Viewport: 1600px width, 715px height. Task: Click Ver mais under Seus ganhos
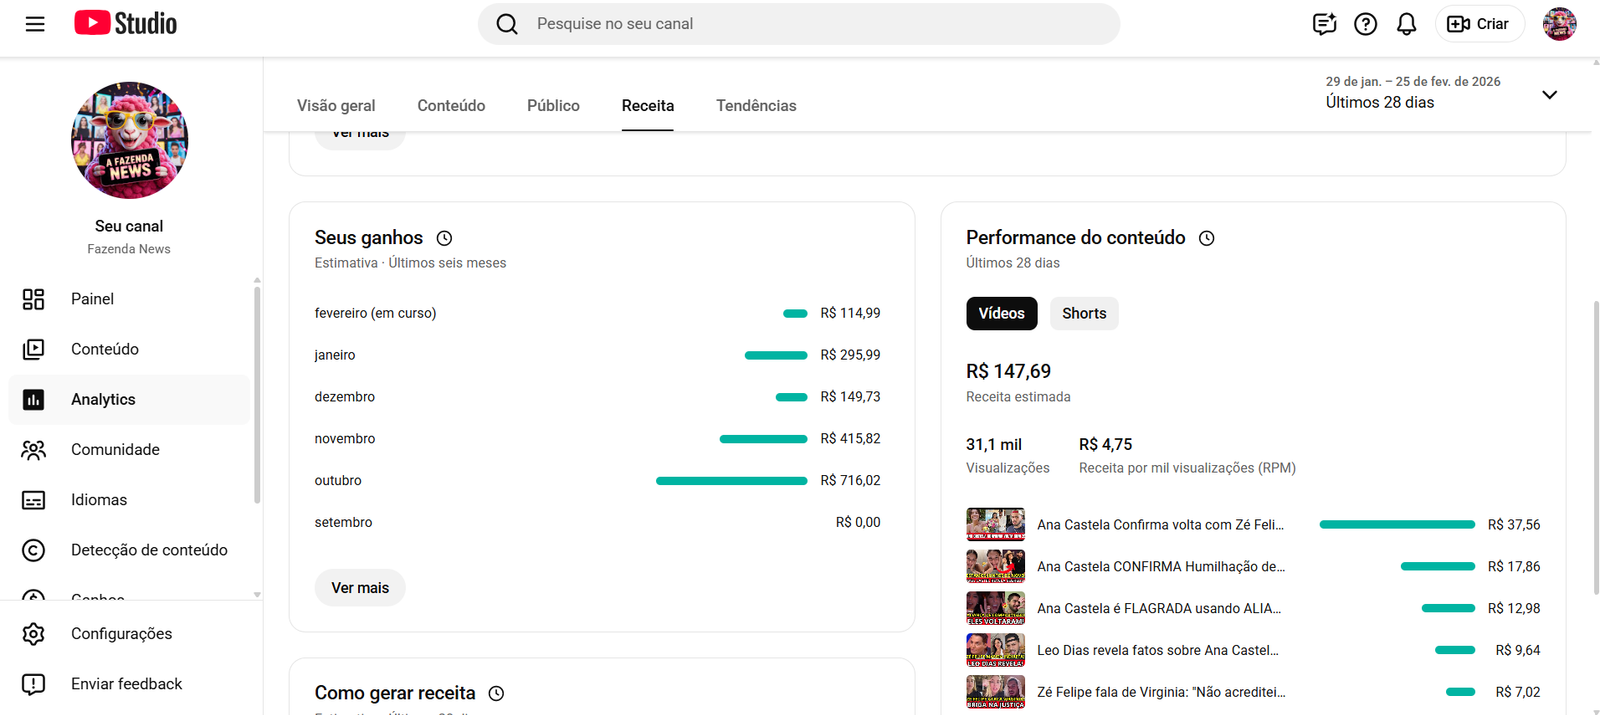[360, 588]
